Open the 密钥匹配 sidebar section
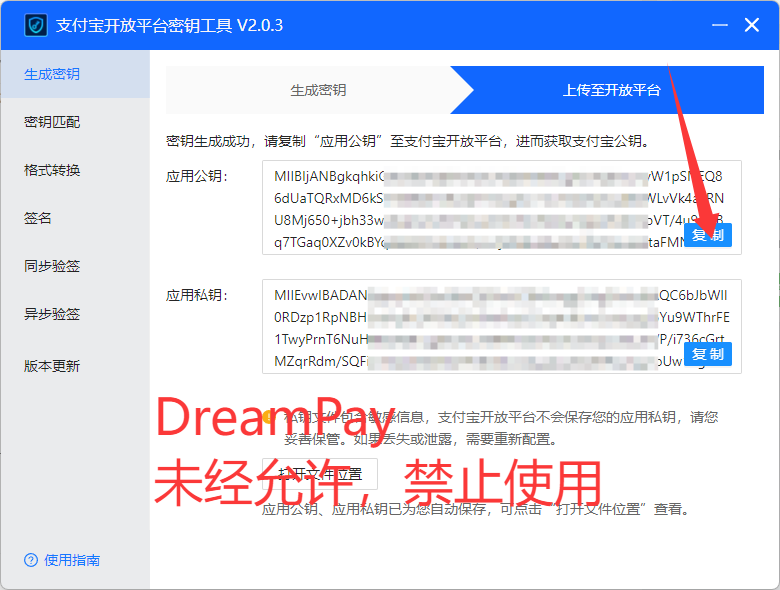This screenshot has width=780, height=590. click(52, 122)
